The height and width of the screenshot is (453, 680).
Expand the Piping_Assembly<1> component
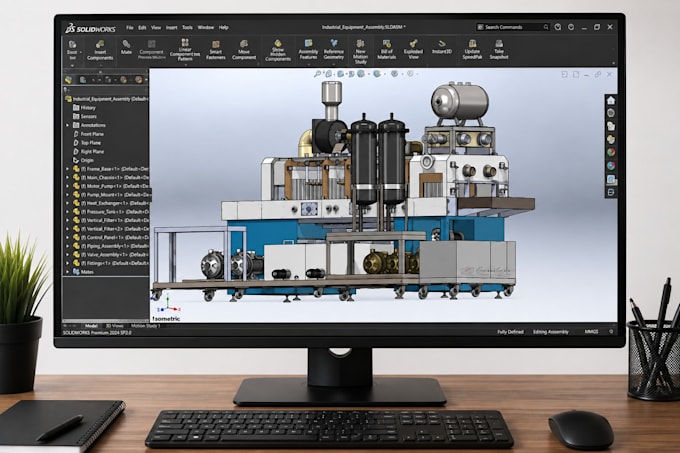(67, 246)
